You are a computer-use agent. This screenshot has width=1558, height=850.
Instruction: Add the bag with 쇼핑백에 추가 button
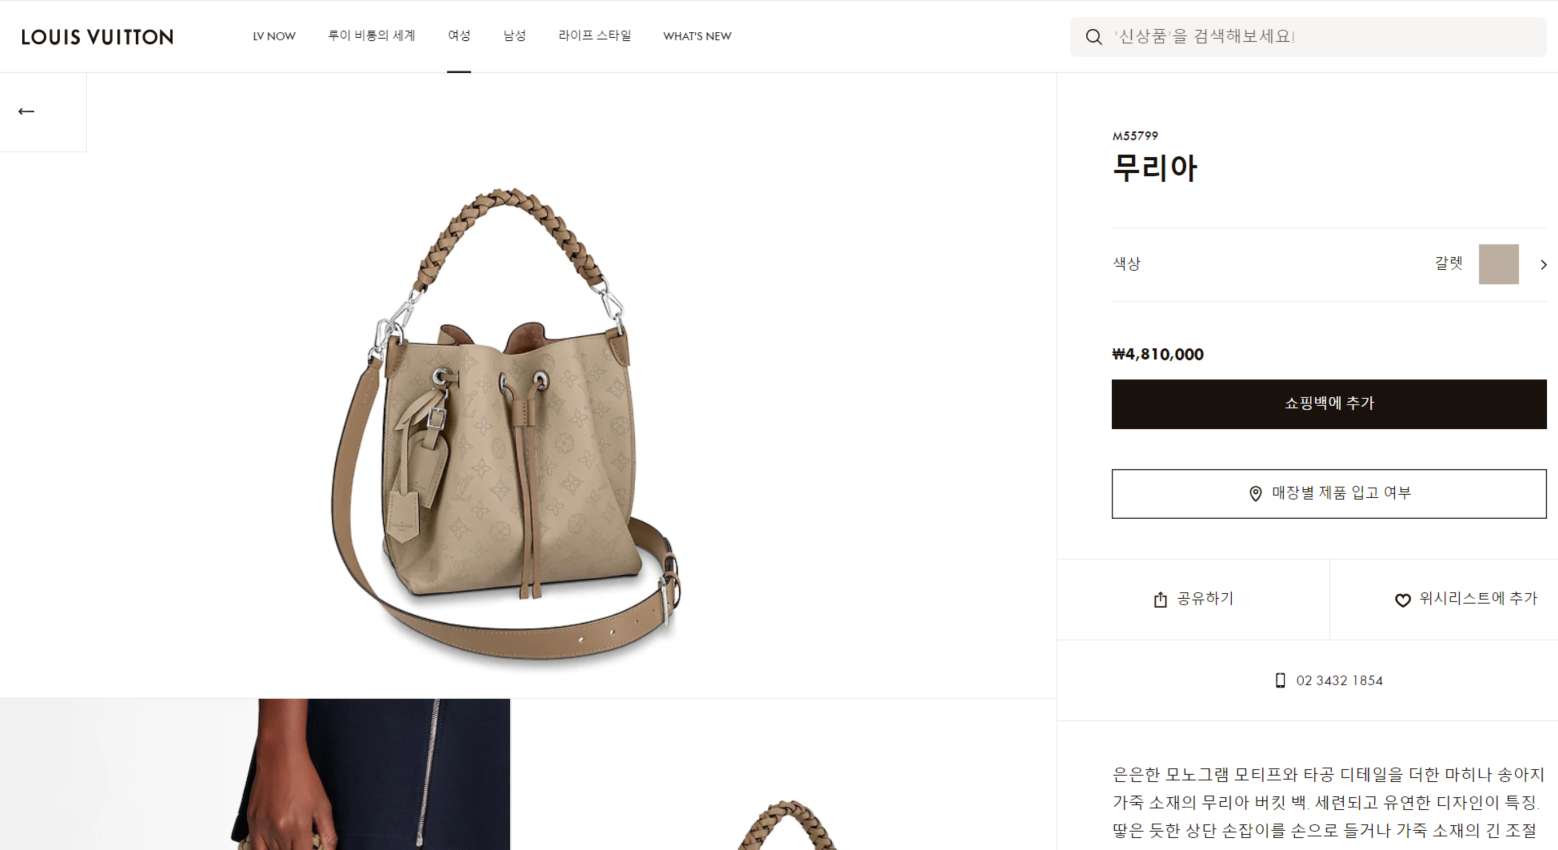pos(1329,404)
